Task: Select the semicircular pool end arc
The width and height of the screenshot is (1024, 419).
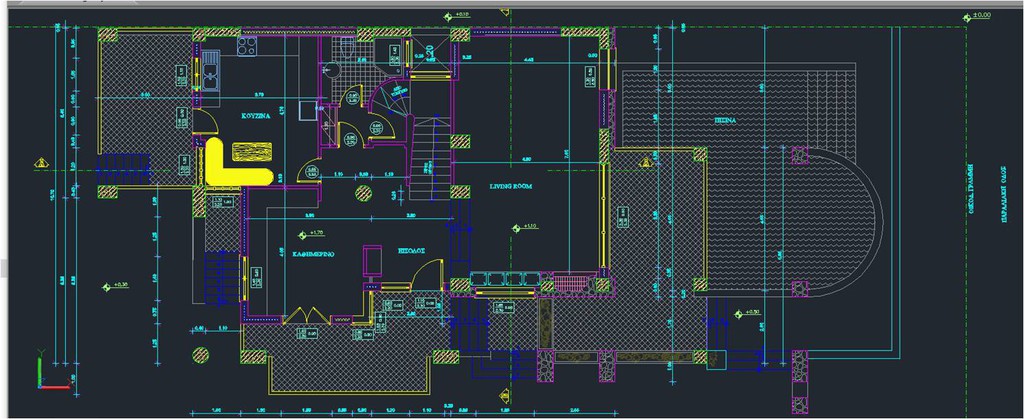Action: 847,222
